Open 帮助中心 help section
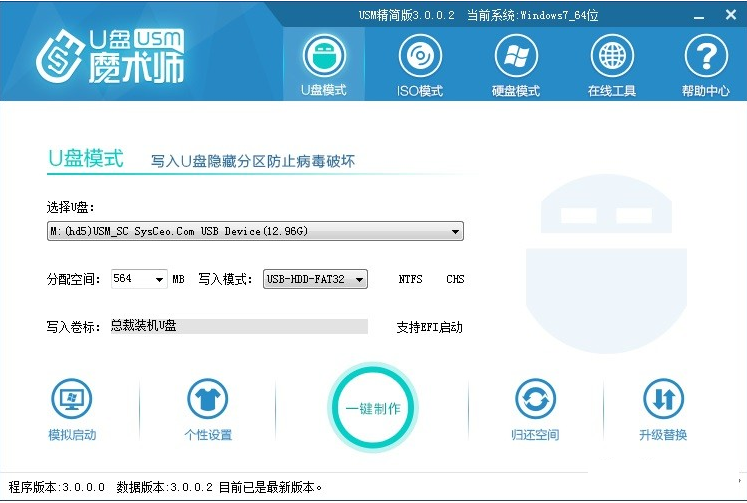The height and width of the screenshot is (503, 747). 706,64
